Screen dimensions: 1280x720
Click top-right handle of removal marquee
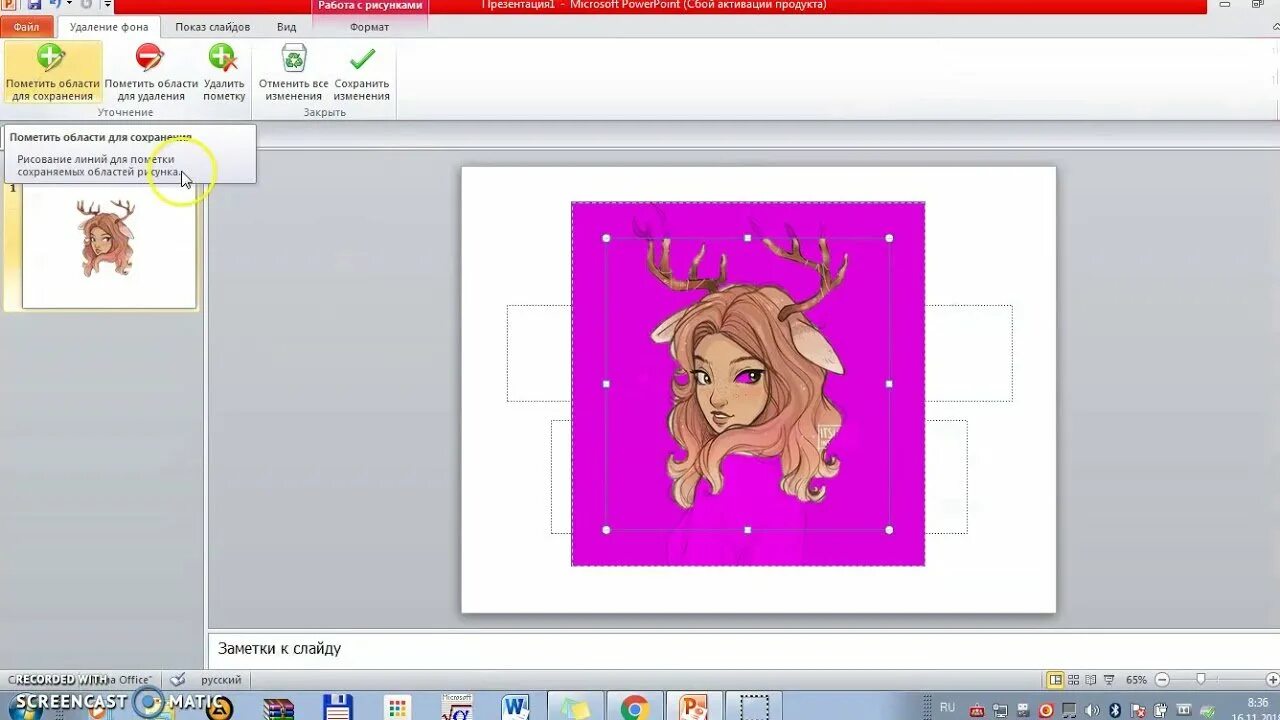pyautogui.click(x=889, y=238)
